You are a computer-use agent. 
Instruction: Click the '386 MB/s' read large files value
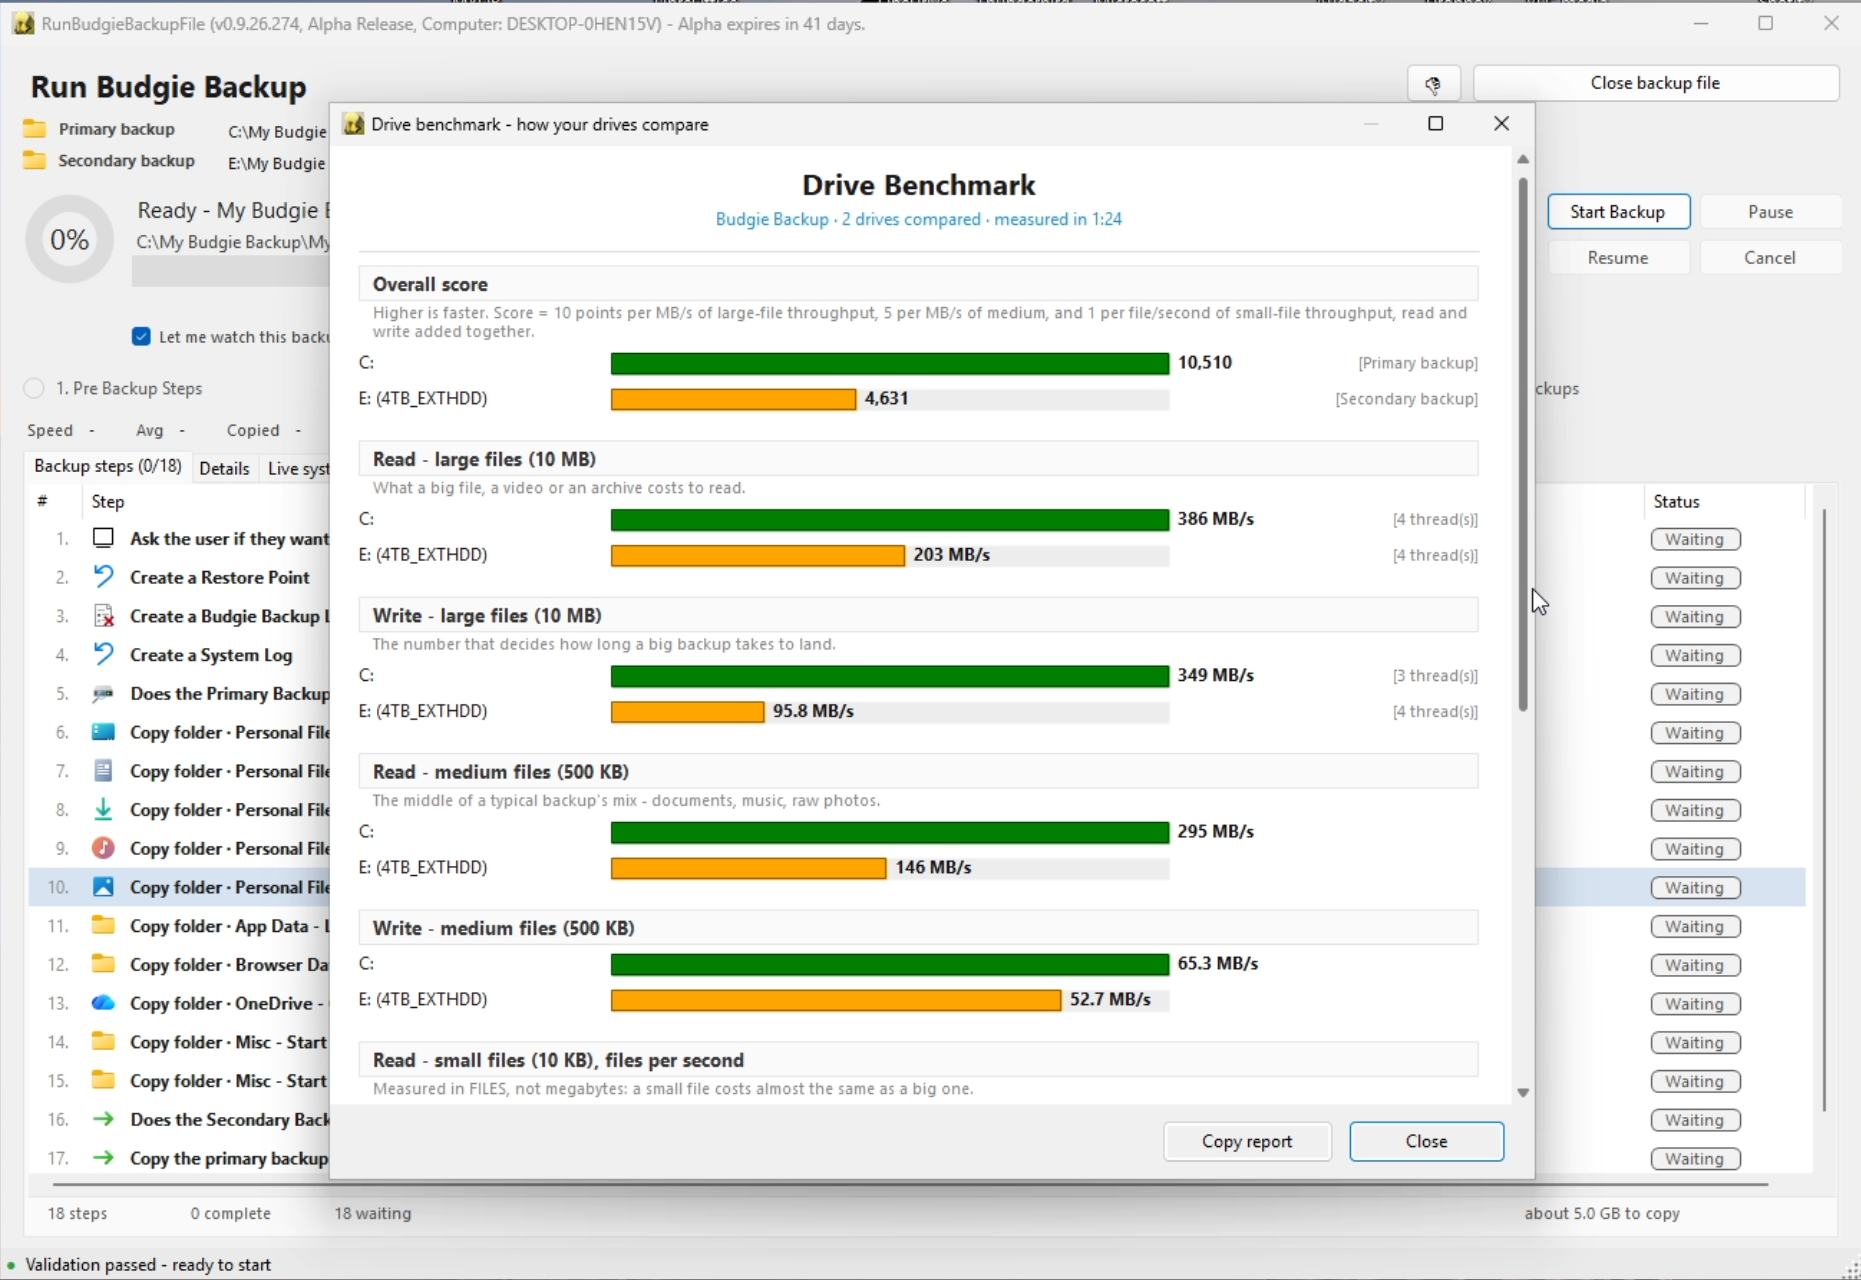coord(1216,519)
